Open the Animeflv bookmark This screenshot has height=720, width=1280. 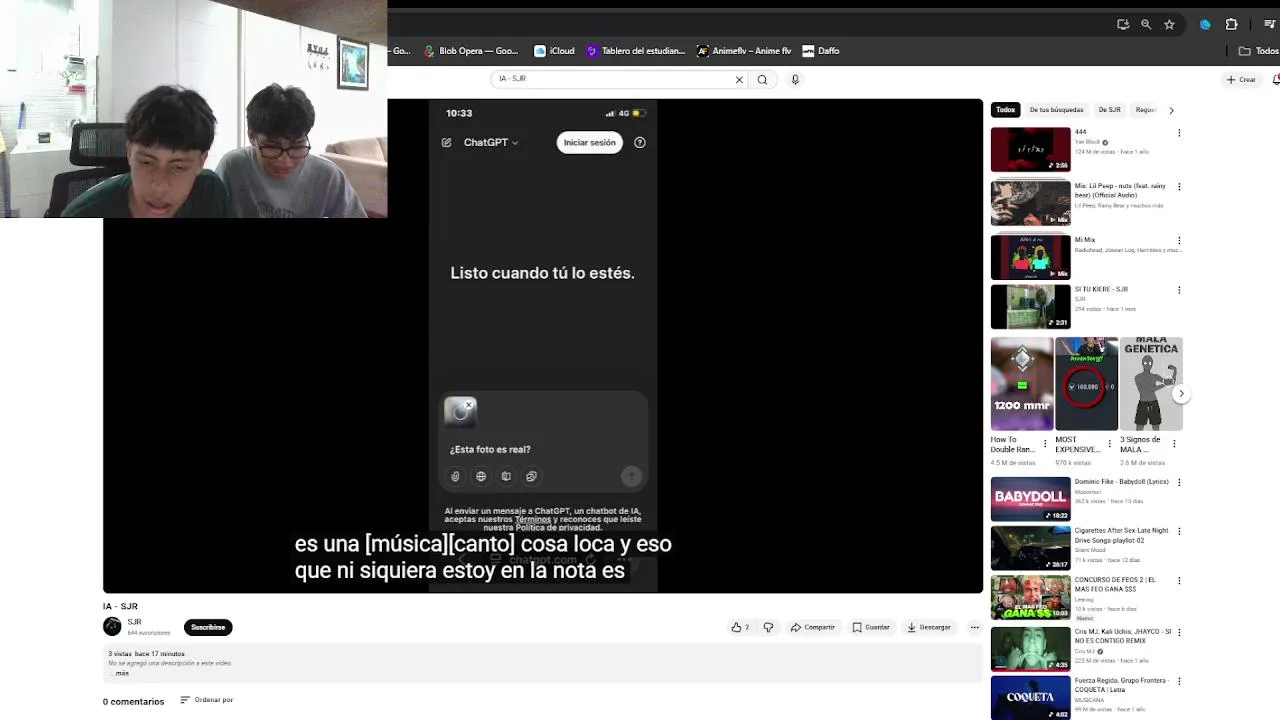[x=745, y=51]
